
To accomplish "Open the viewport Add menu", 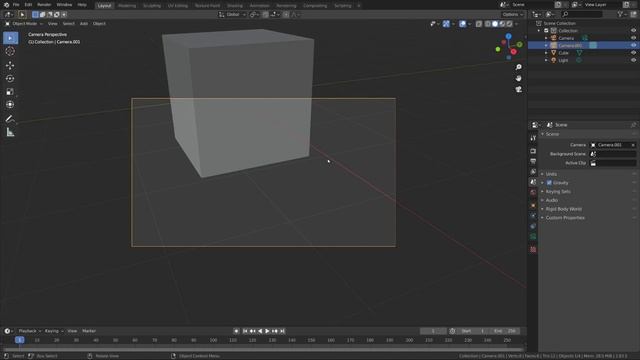I will point(84,24).
